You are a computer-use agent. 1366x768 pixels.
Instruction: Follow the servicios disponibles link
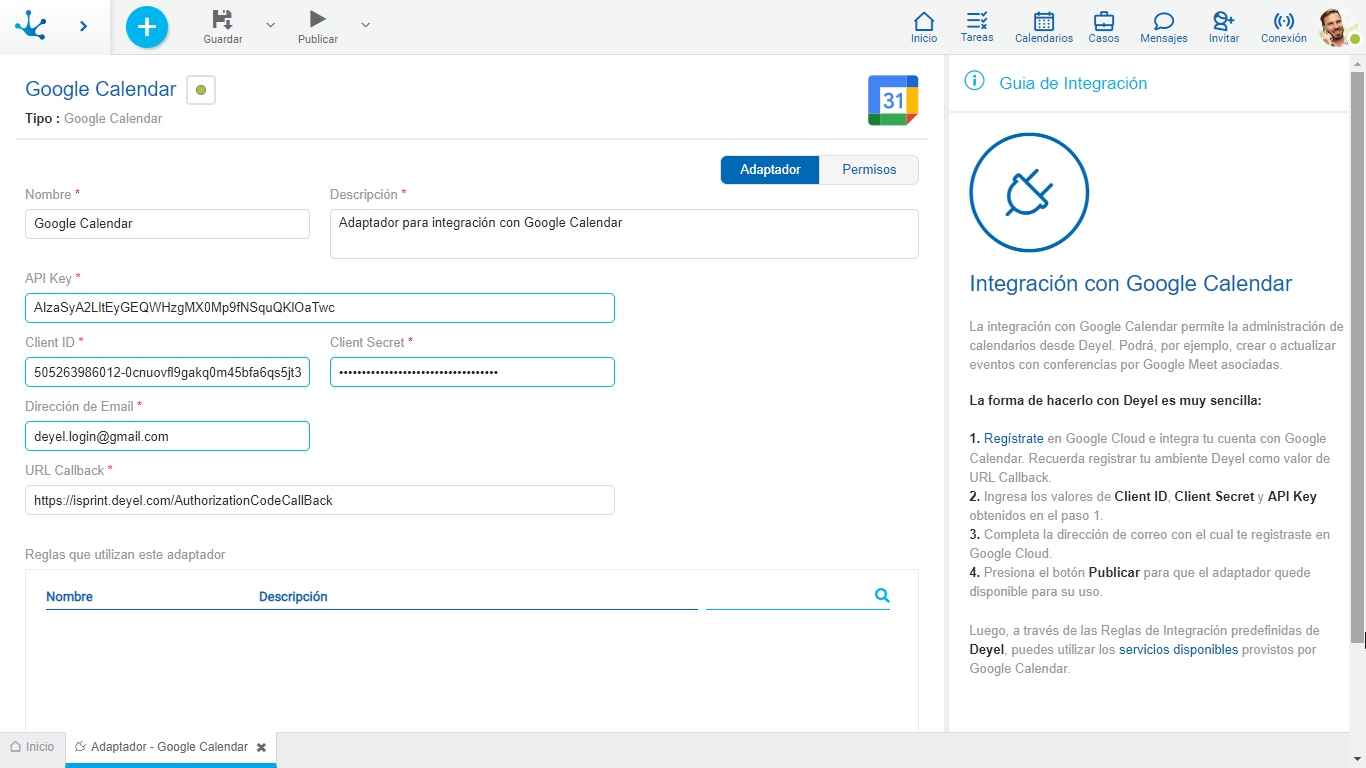[x=1178, y=650]
